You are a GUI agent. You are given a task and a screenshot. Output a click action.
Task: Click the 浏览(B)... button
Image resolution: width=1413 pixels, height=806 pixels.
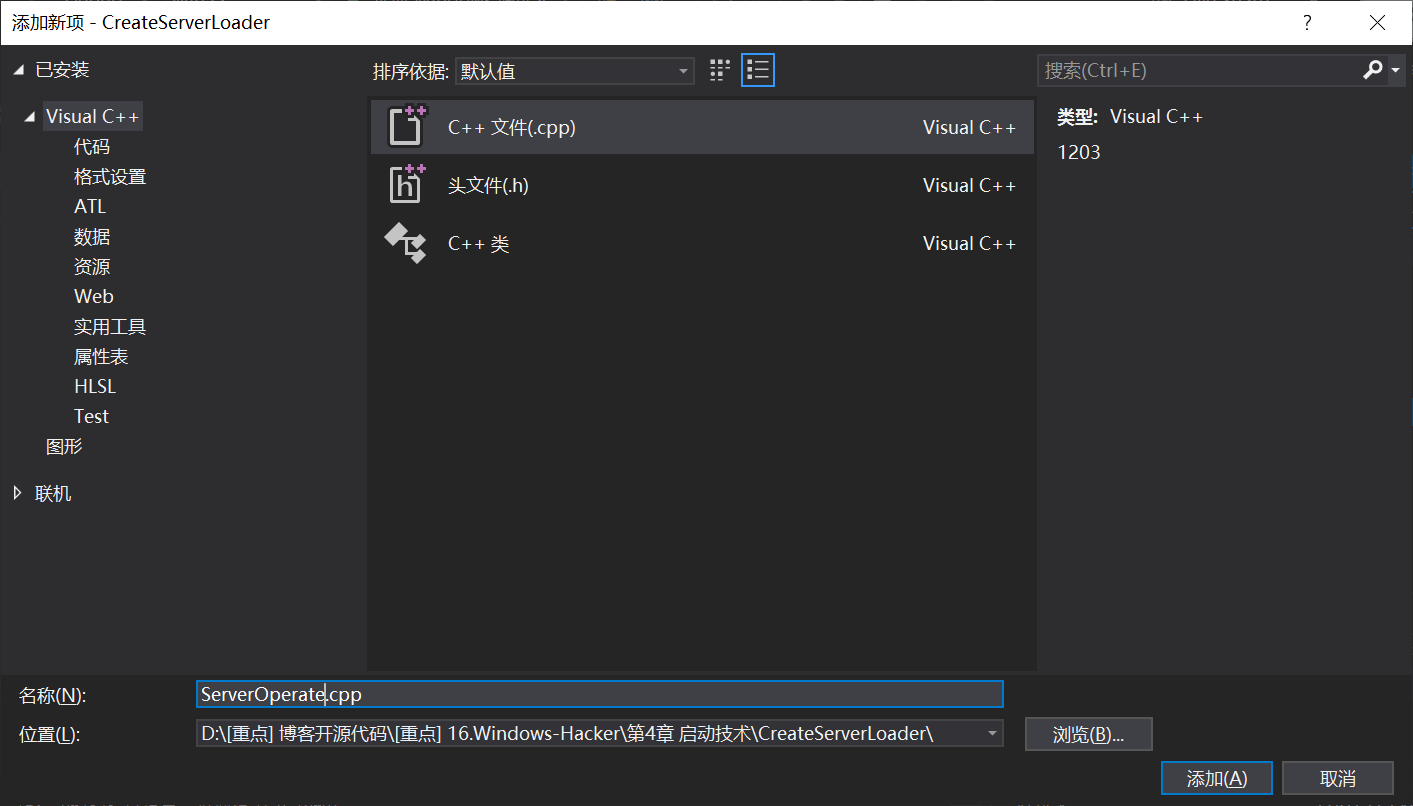pos(1089,734)
